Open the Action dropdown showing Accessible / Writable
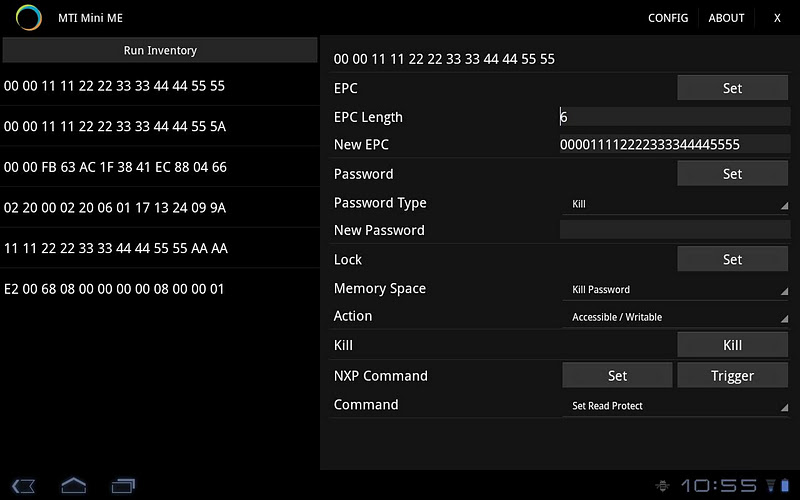Screen dimensions: 800x500 675,317
